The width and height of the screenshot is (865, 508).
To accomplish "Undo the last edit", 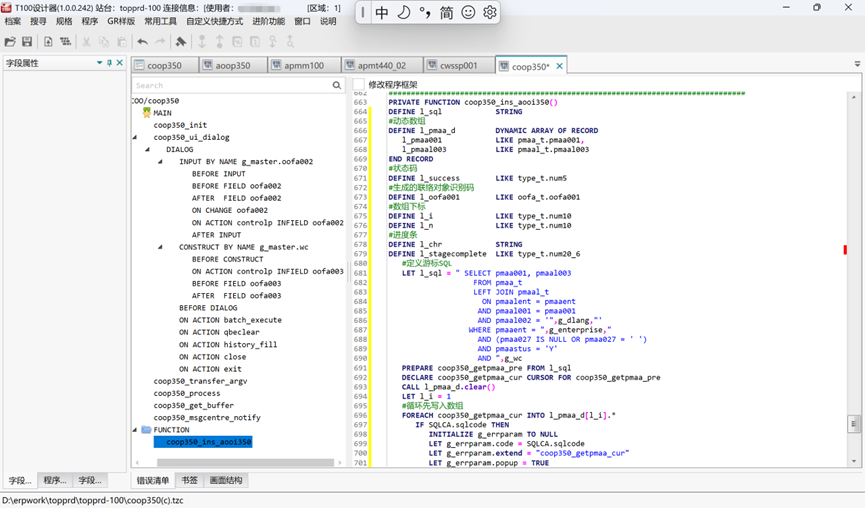I will (142, 42).
